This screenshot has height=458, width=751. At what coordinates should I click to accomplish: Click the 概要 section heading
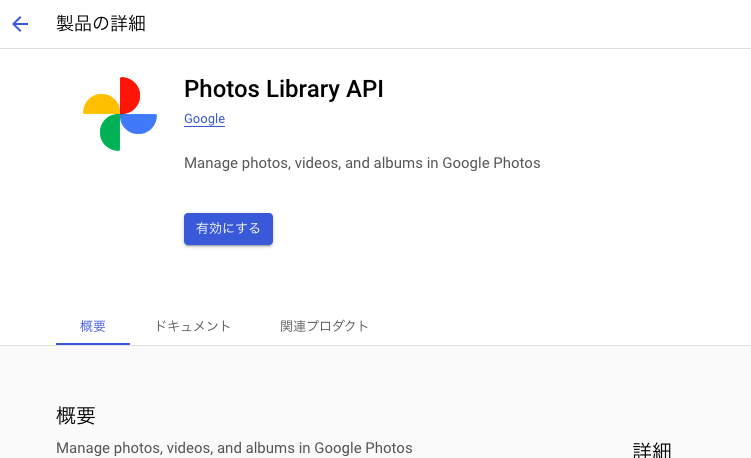coord(76,415)
